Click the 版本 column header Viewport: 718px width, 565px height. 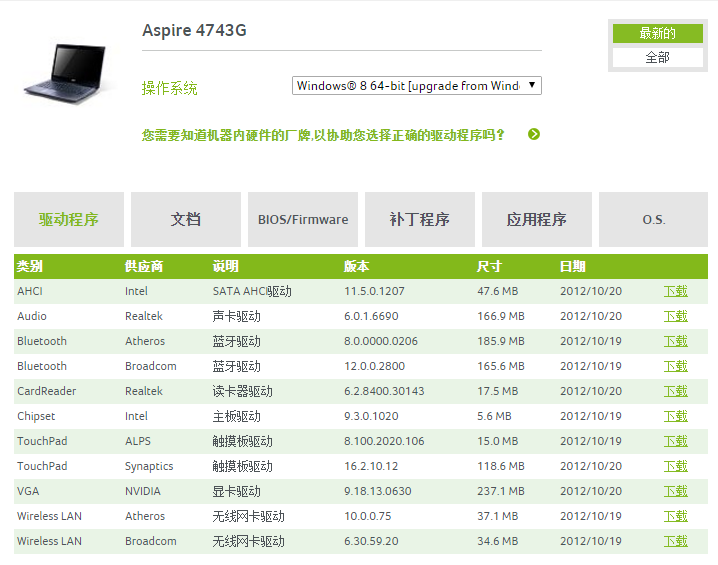pyautogui.click(x=357, y=266)
